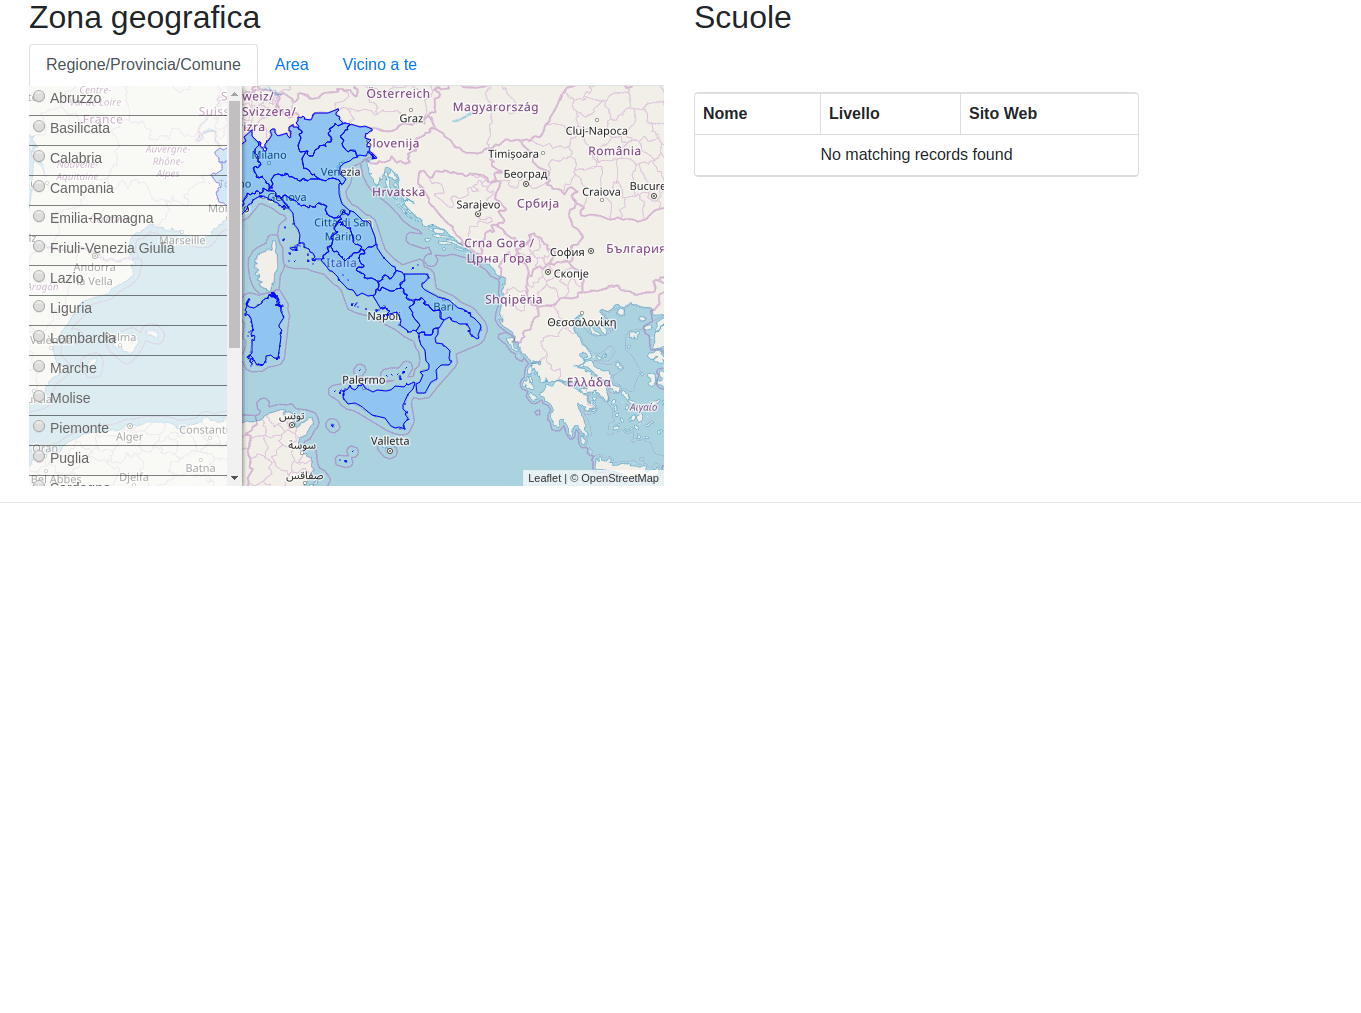
Task: Click the Sicily region polygon near Palermo
Action: [x=380, y=402]
